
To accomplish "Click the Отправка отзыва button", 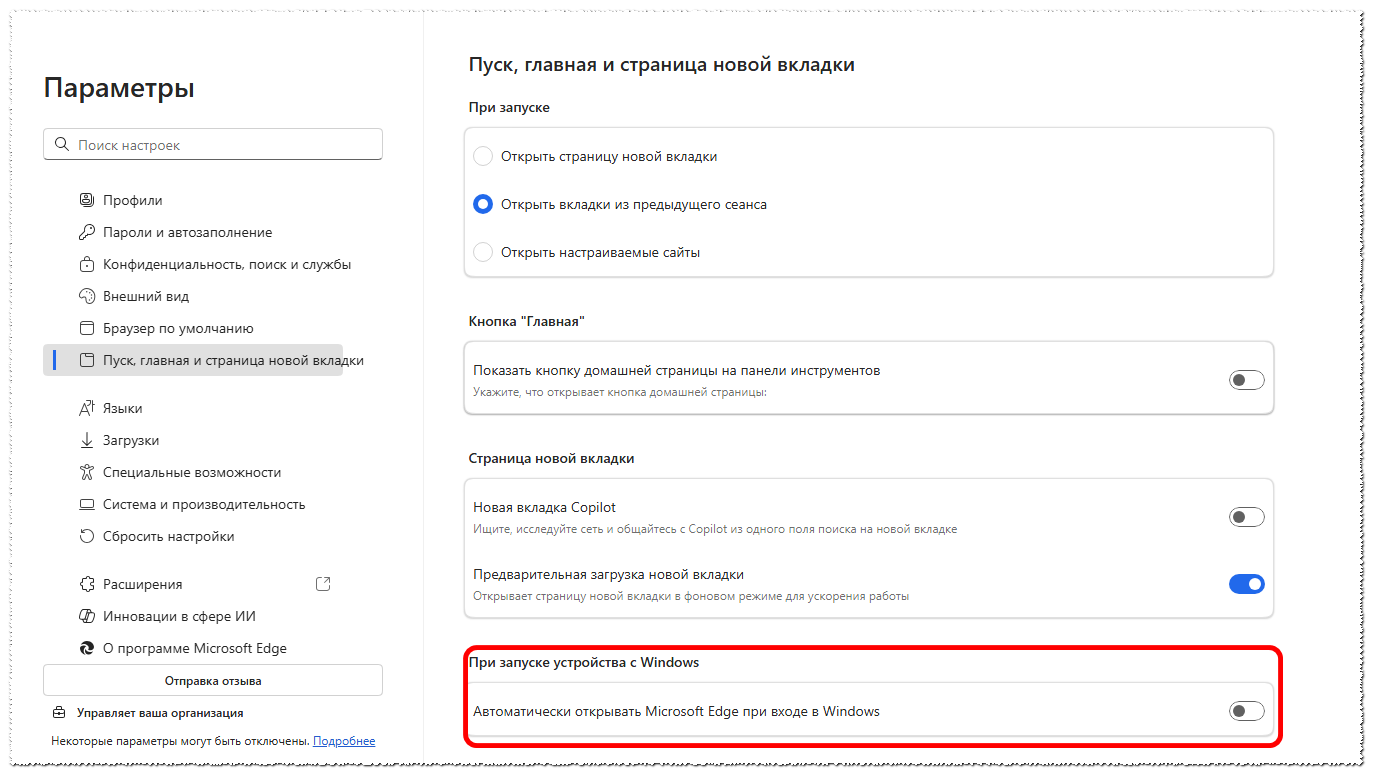I will pyautogui.click(x=213, y=680).
